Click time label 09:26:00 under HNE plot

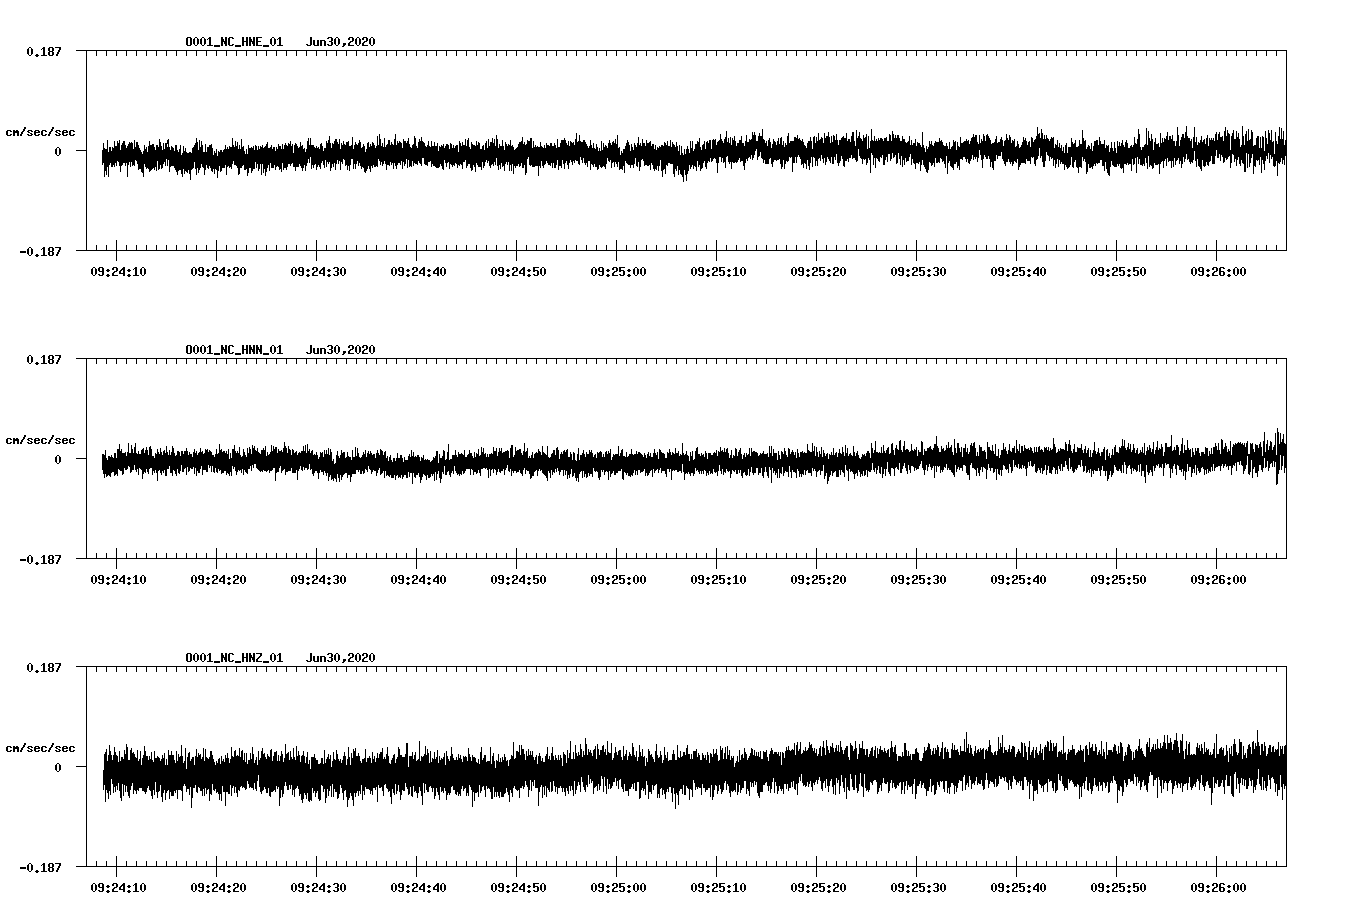coord(1218,271)
